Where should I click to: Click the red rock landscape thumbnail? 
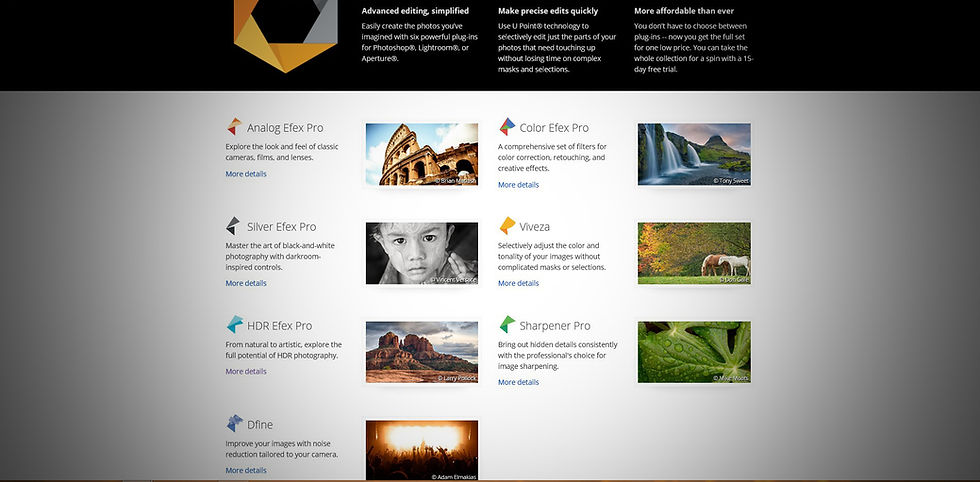click(x=422, y=352)
